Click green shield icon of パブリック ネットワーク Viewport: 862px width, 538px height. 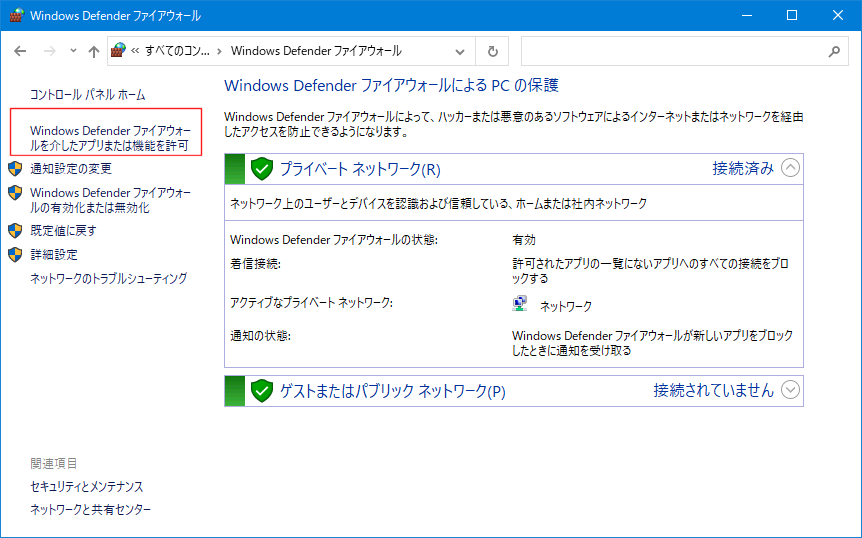262,391
